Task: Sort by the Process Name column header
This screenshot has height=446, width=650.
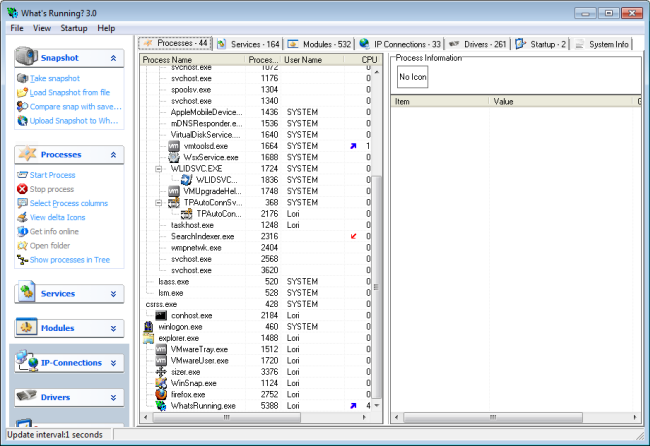Action: (x=193, y=60)
